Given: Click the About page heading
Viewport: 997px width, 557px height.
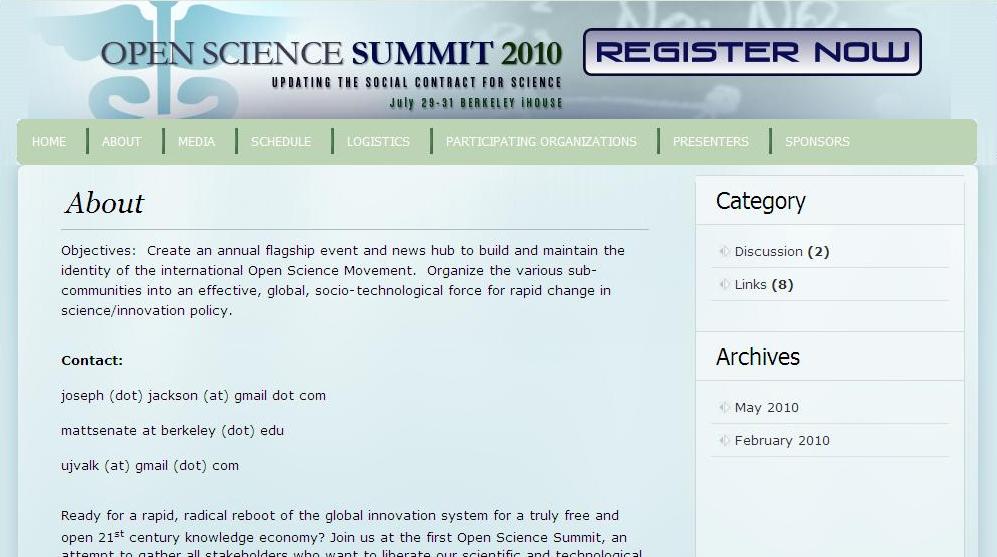Looking at the screenshot, I should (x=105, y=203).
